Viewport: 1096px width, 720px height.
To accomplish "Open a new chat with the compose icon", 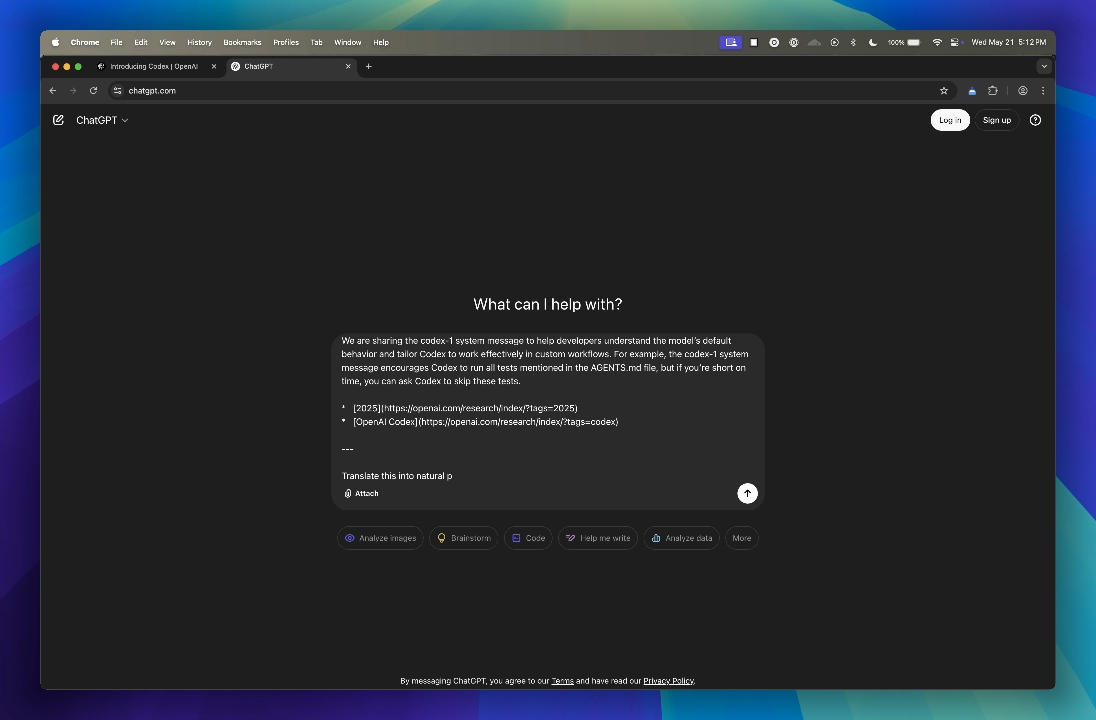I will (x=58, y=120).
